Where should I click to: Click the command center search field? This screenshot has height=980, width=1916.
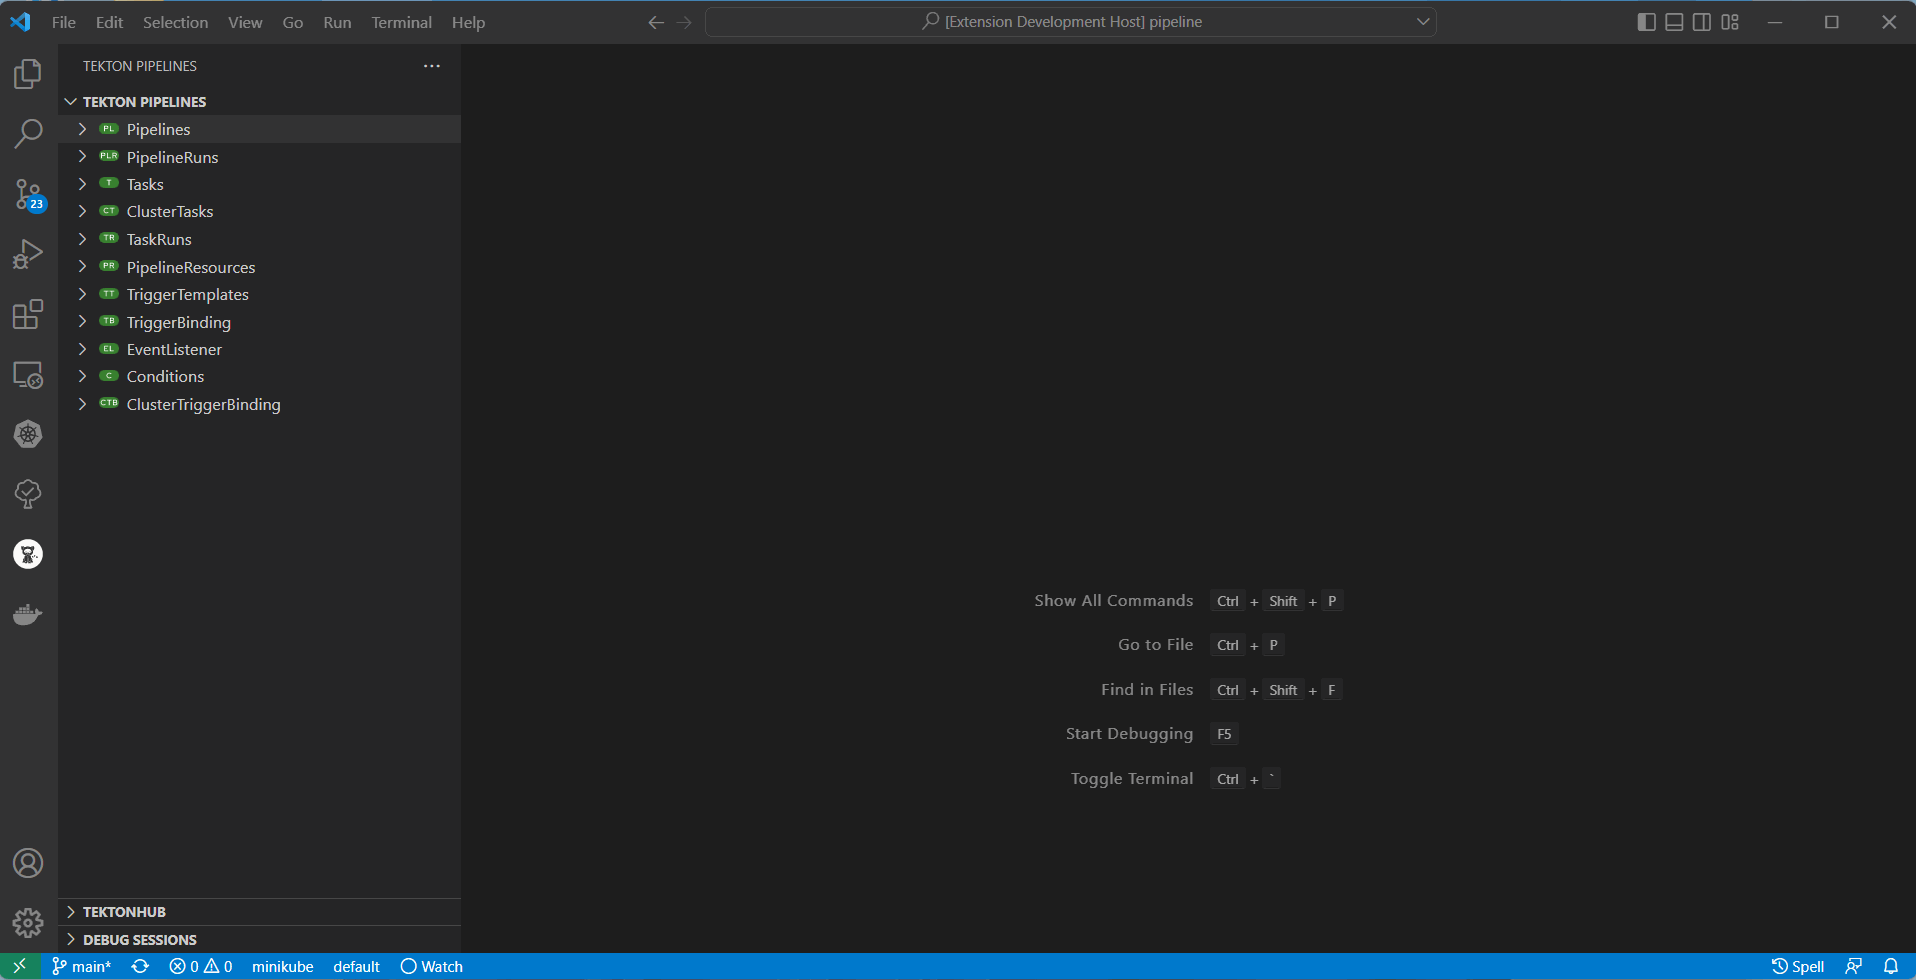pyautogui.click(x=1071, y=22)
